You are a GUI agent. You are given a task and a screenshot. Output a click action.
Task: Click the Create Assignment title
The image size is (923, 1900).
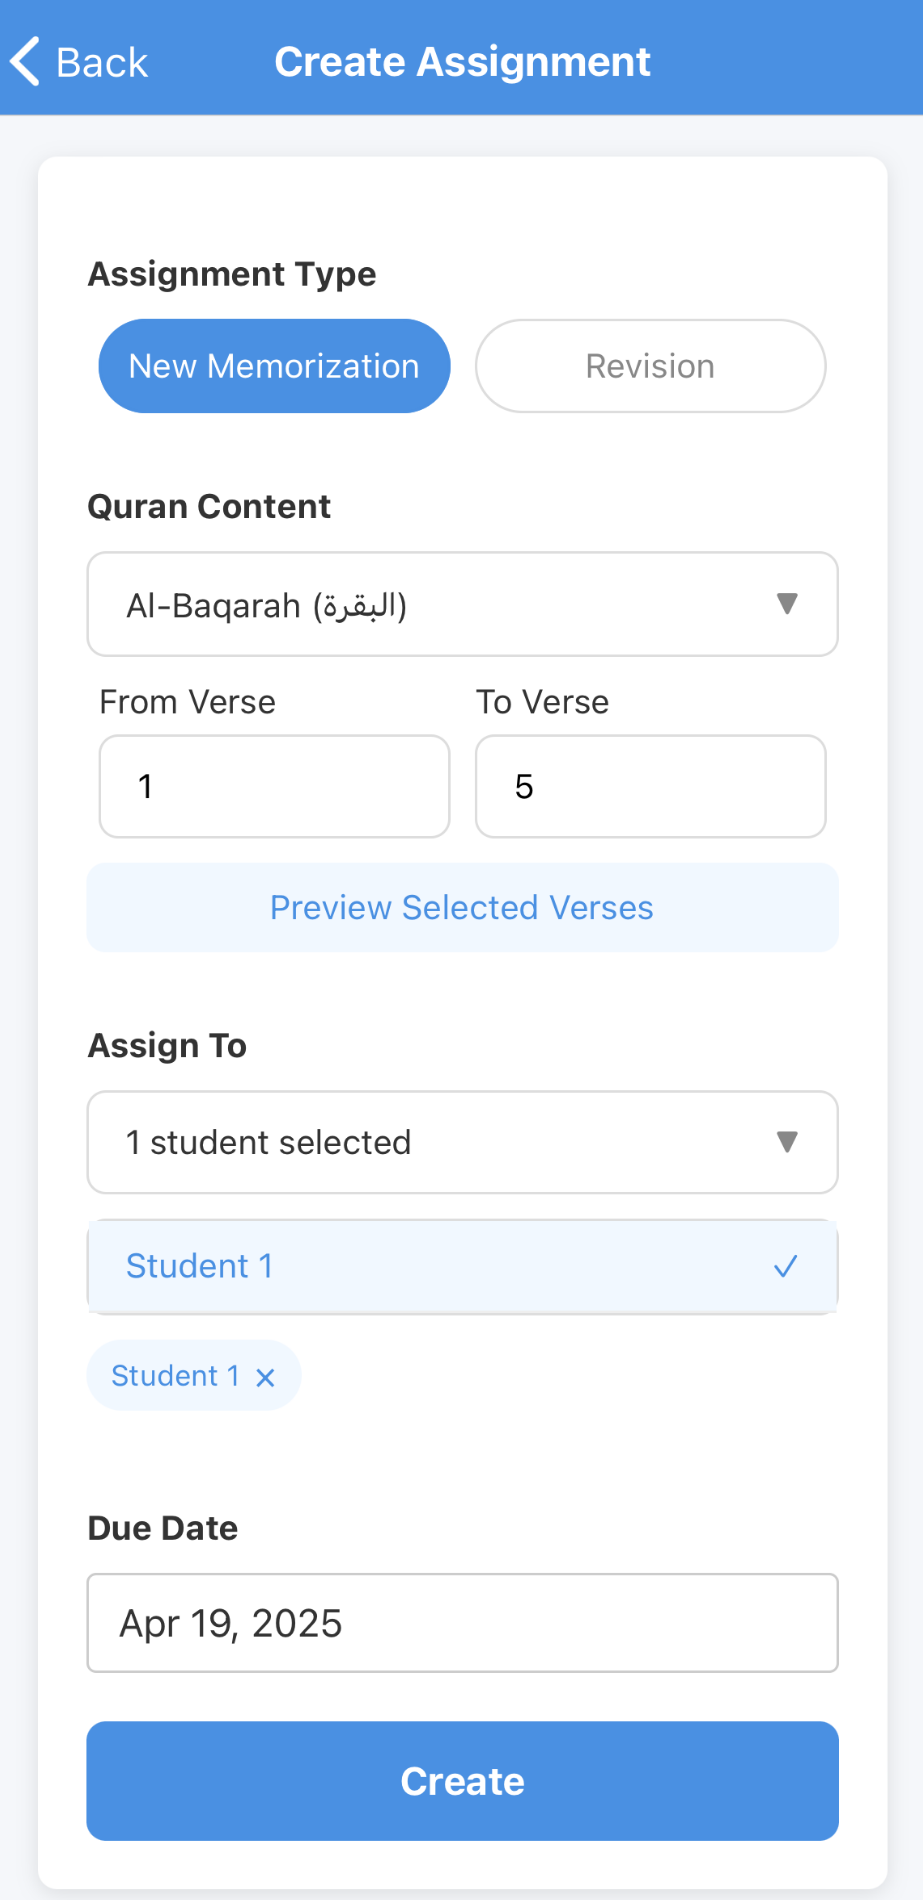pos(461,61)
